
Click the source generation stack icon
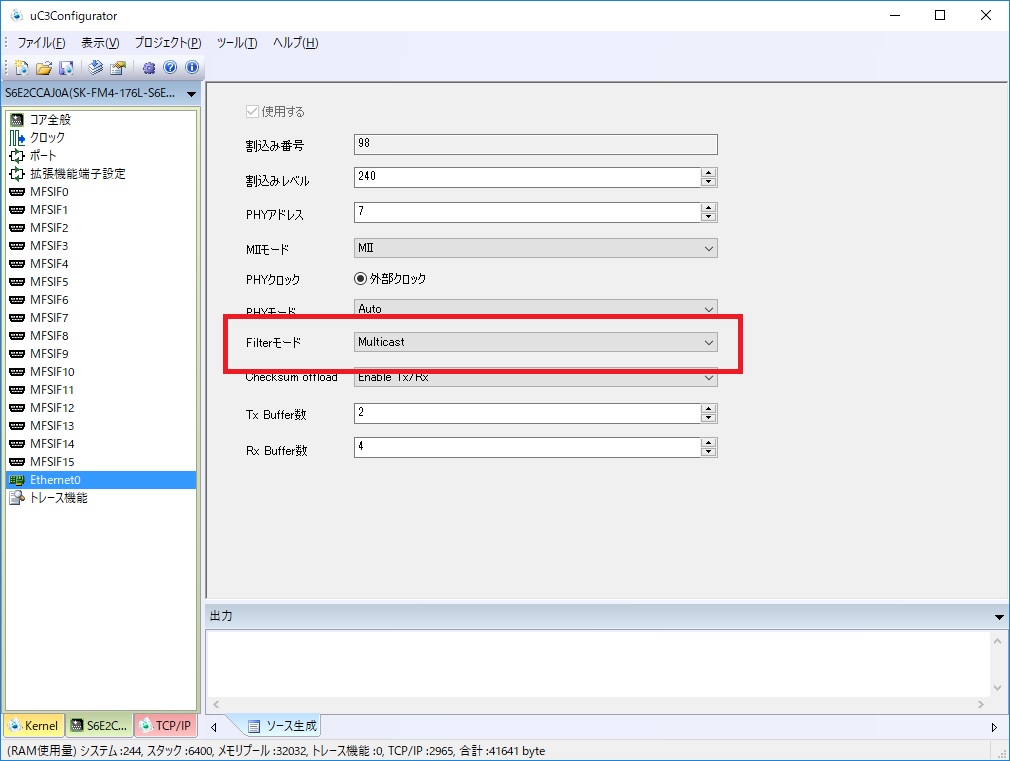tap(96, 68)
